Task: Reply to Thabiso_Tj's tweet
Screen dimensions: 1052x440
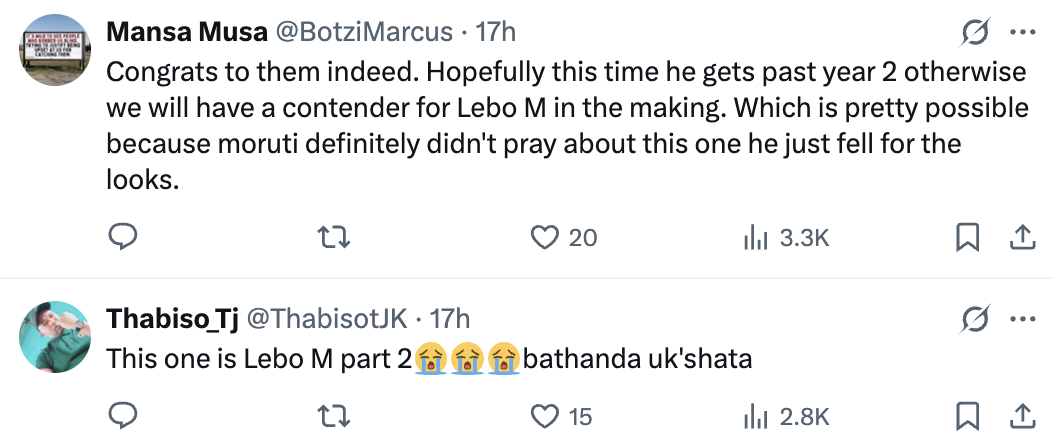Action: (x=121, y=416)
